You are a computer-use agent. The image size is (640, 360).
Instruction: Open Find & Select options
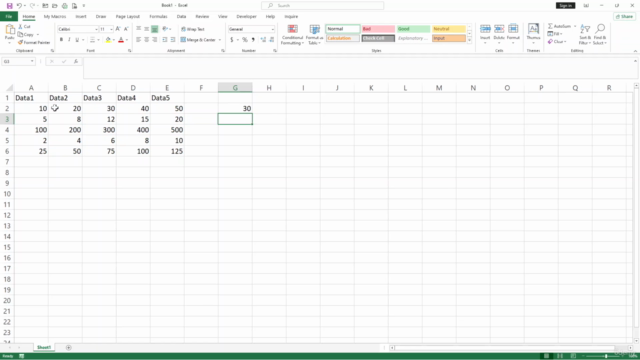click(x=600, y=34)
